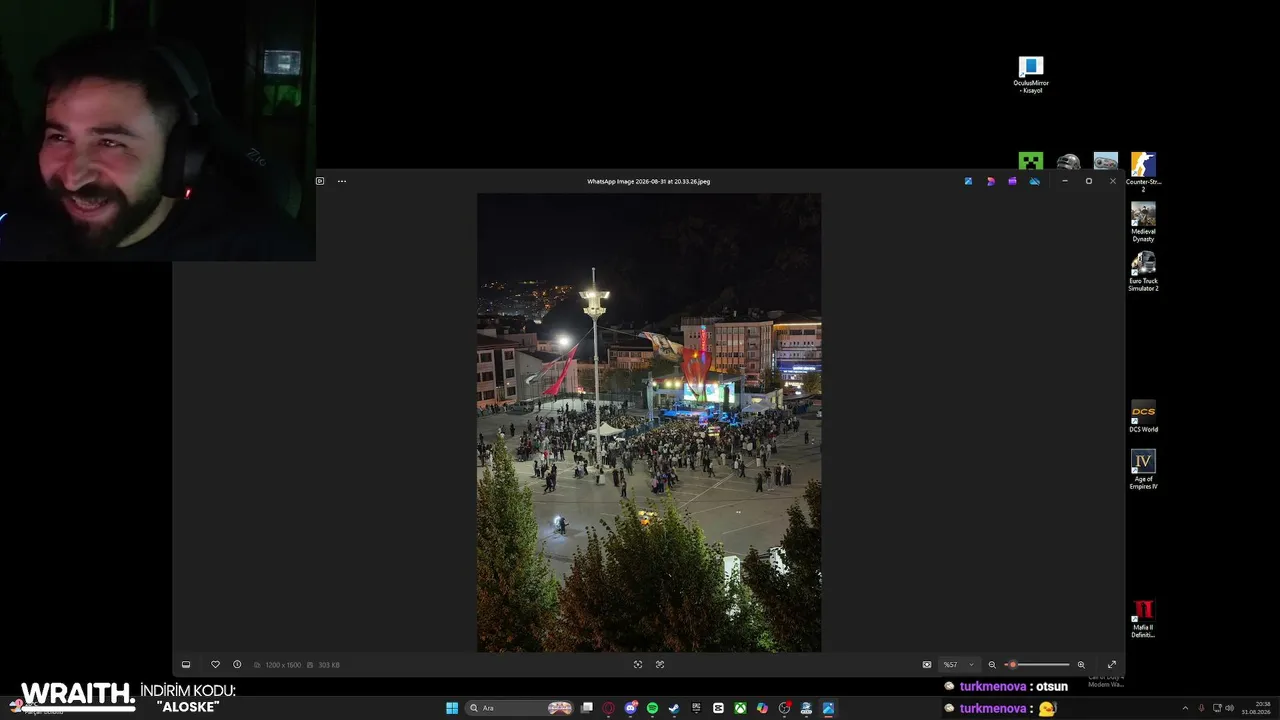Click the "1200 x 1600" image dimensions text
Viewport: 1280px width, 720px height.
click(282, 665)
